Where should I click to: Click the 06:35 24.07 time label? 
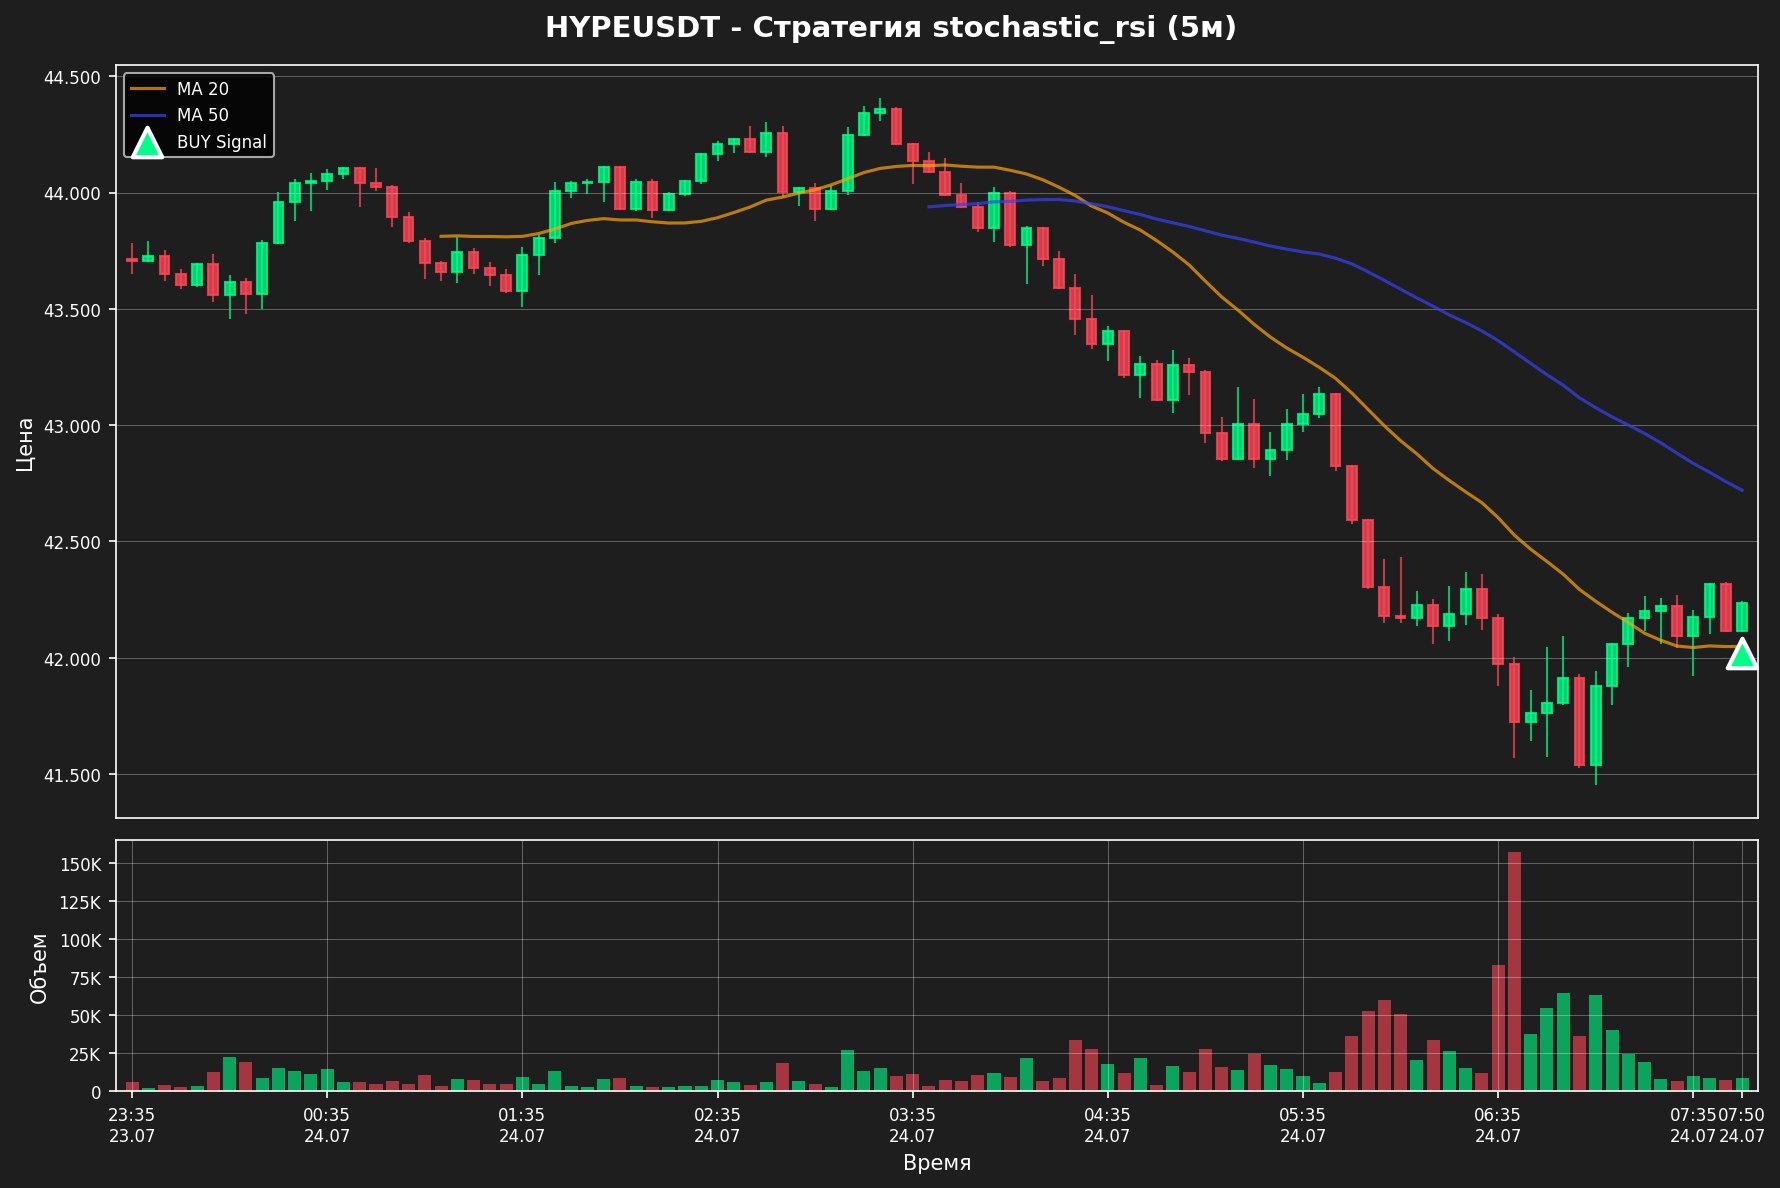click(1498, 1125)
